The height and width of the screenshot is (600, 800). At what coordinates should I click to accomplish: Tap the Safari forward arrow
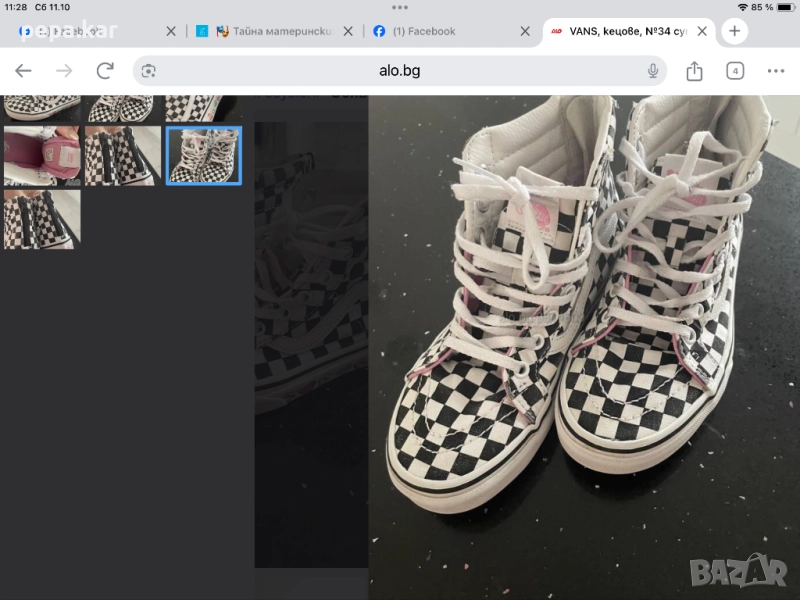[x=64, y=71]
